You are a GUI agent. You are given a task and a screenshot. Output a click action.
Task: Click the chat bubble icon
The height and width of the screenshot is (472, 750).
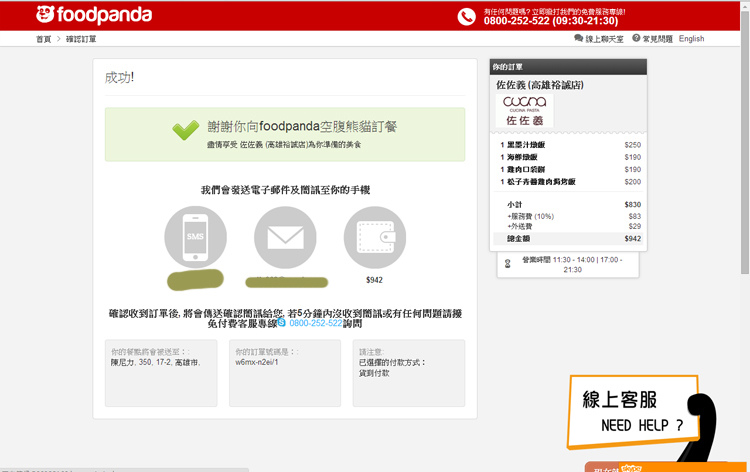pos(578,38)
